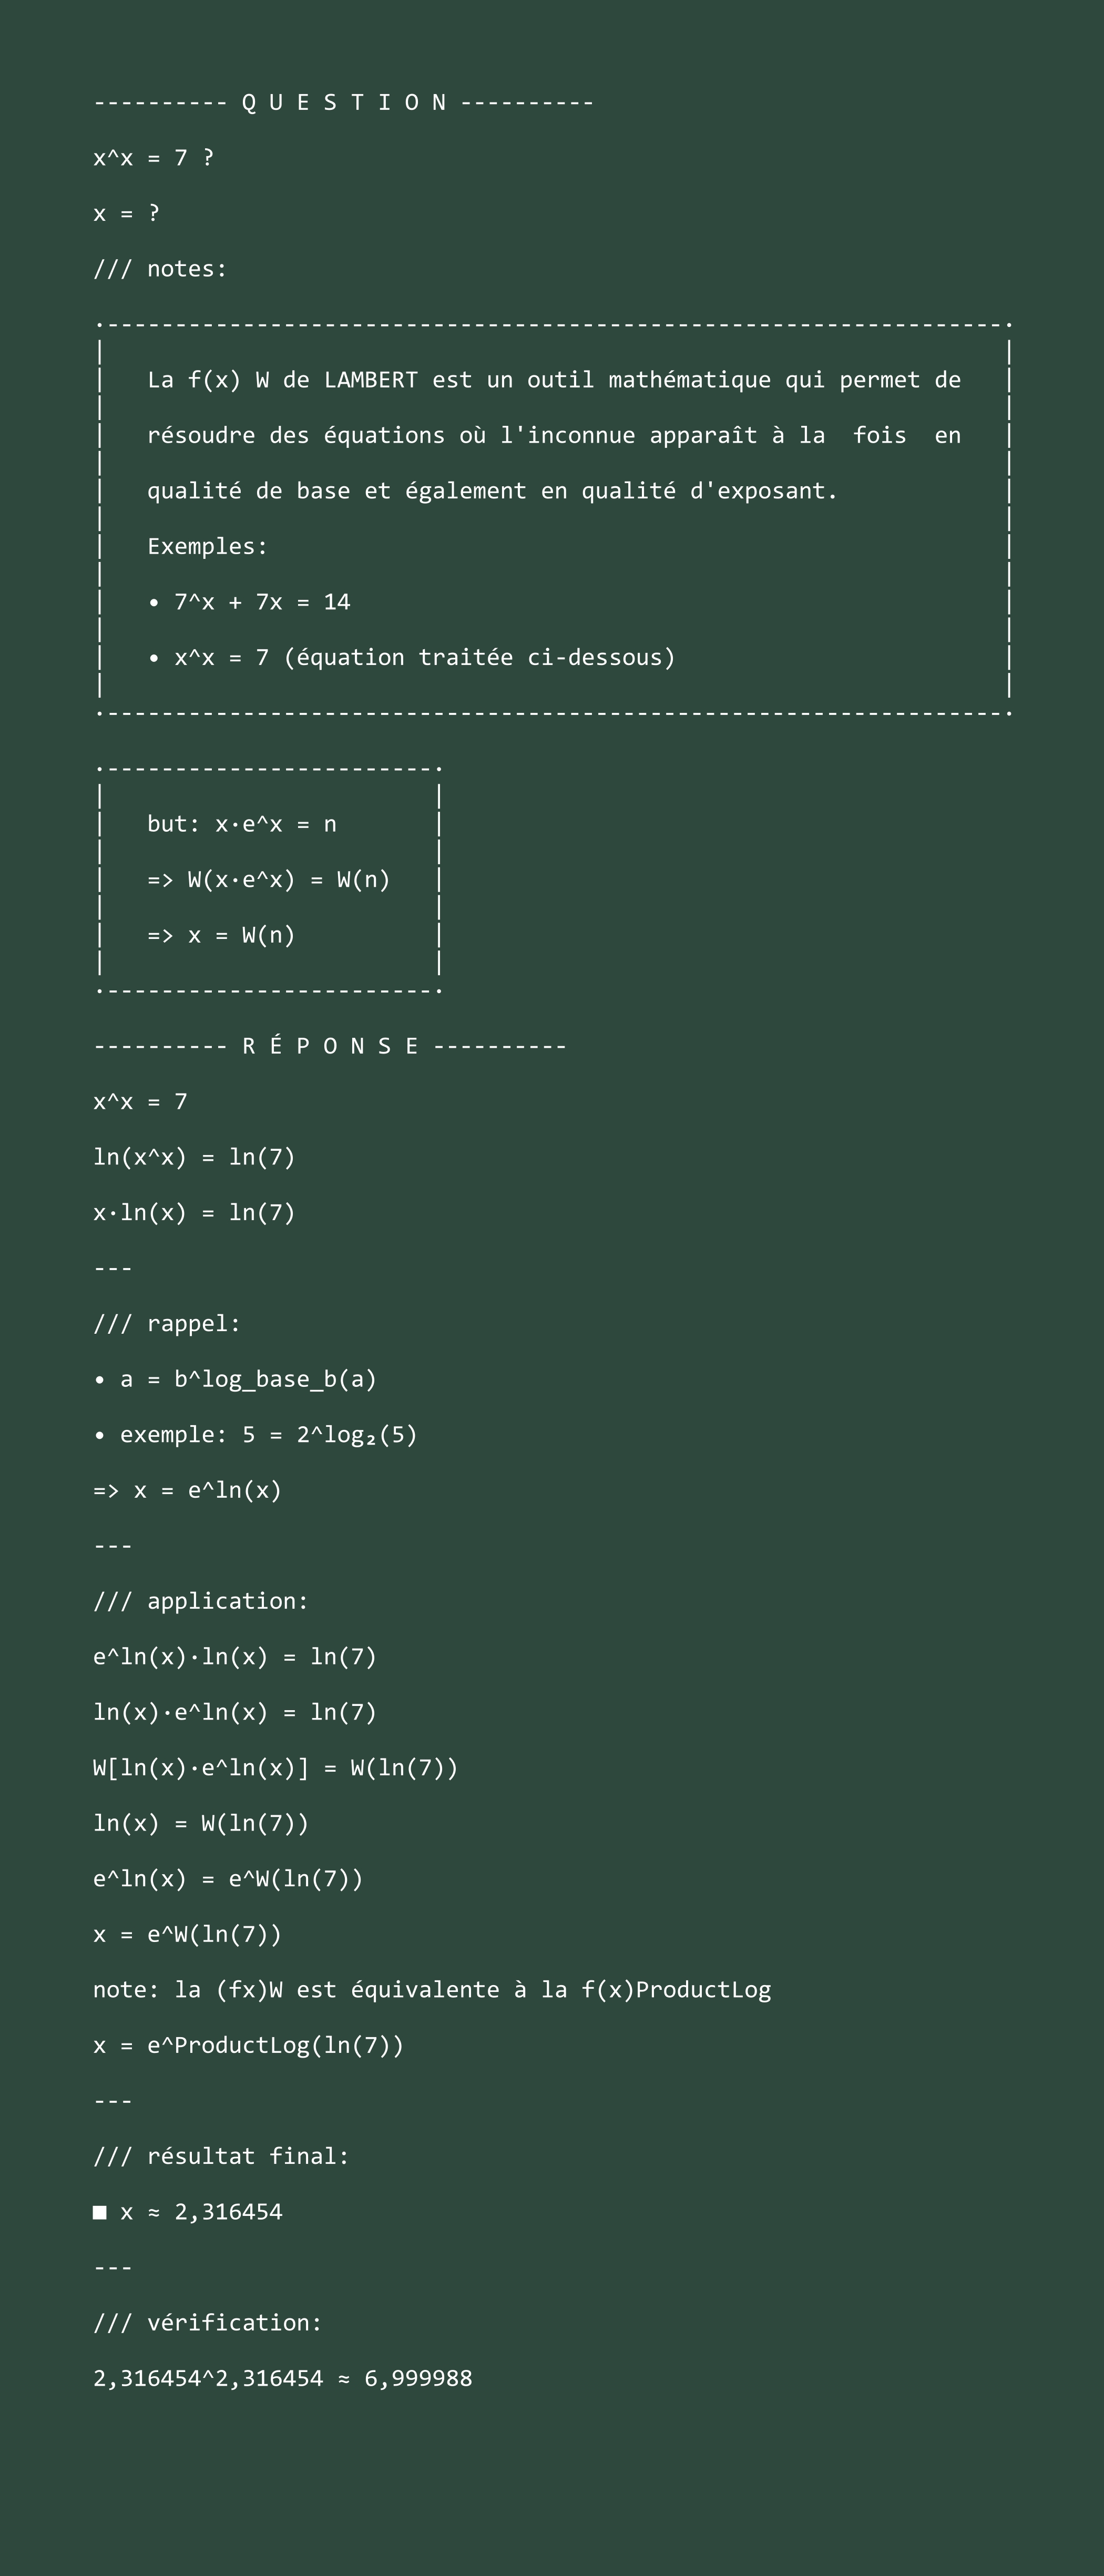Viewport: 1104px width, 2576px height.
Task: Click the '/// rappel:' heading
Action: (167, 1323)
